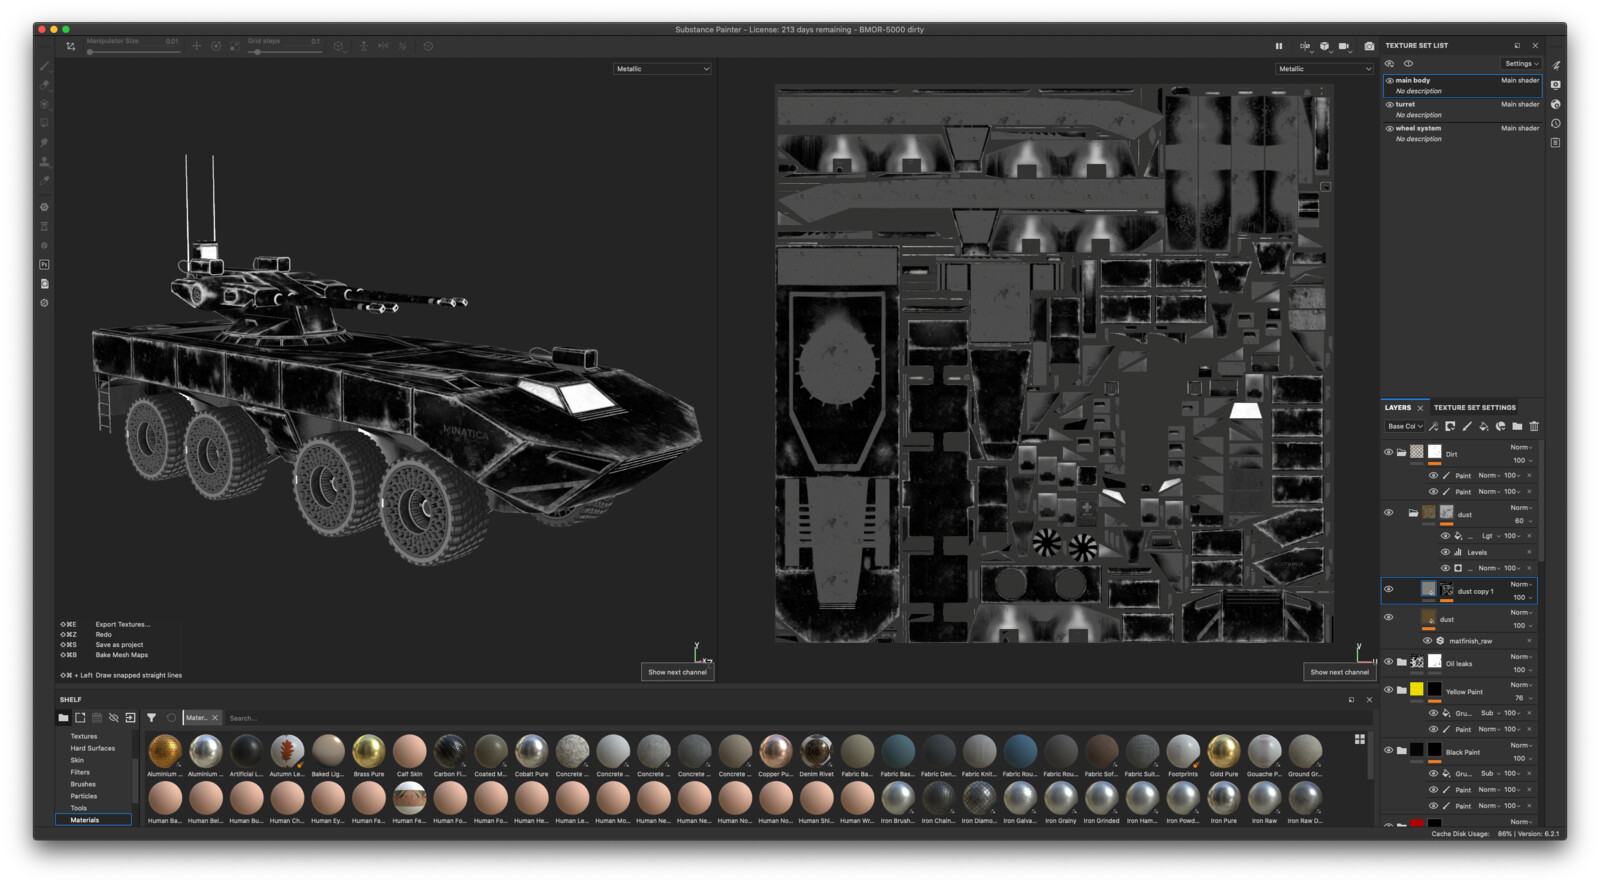Add an effect with the wand icon

pos(1434,426)
